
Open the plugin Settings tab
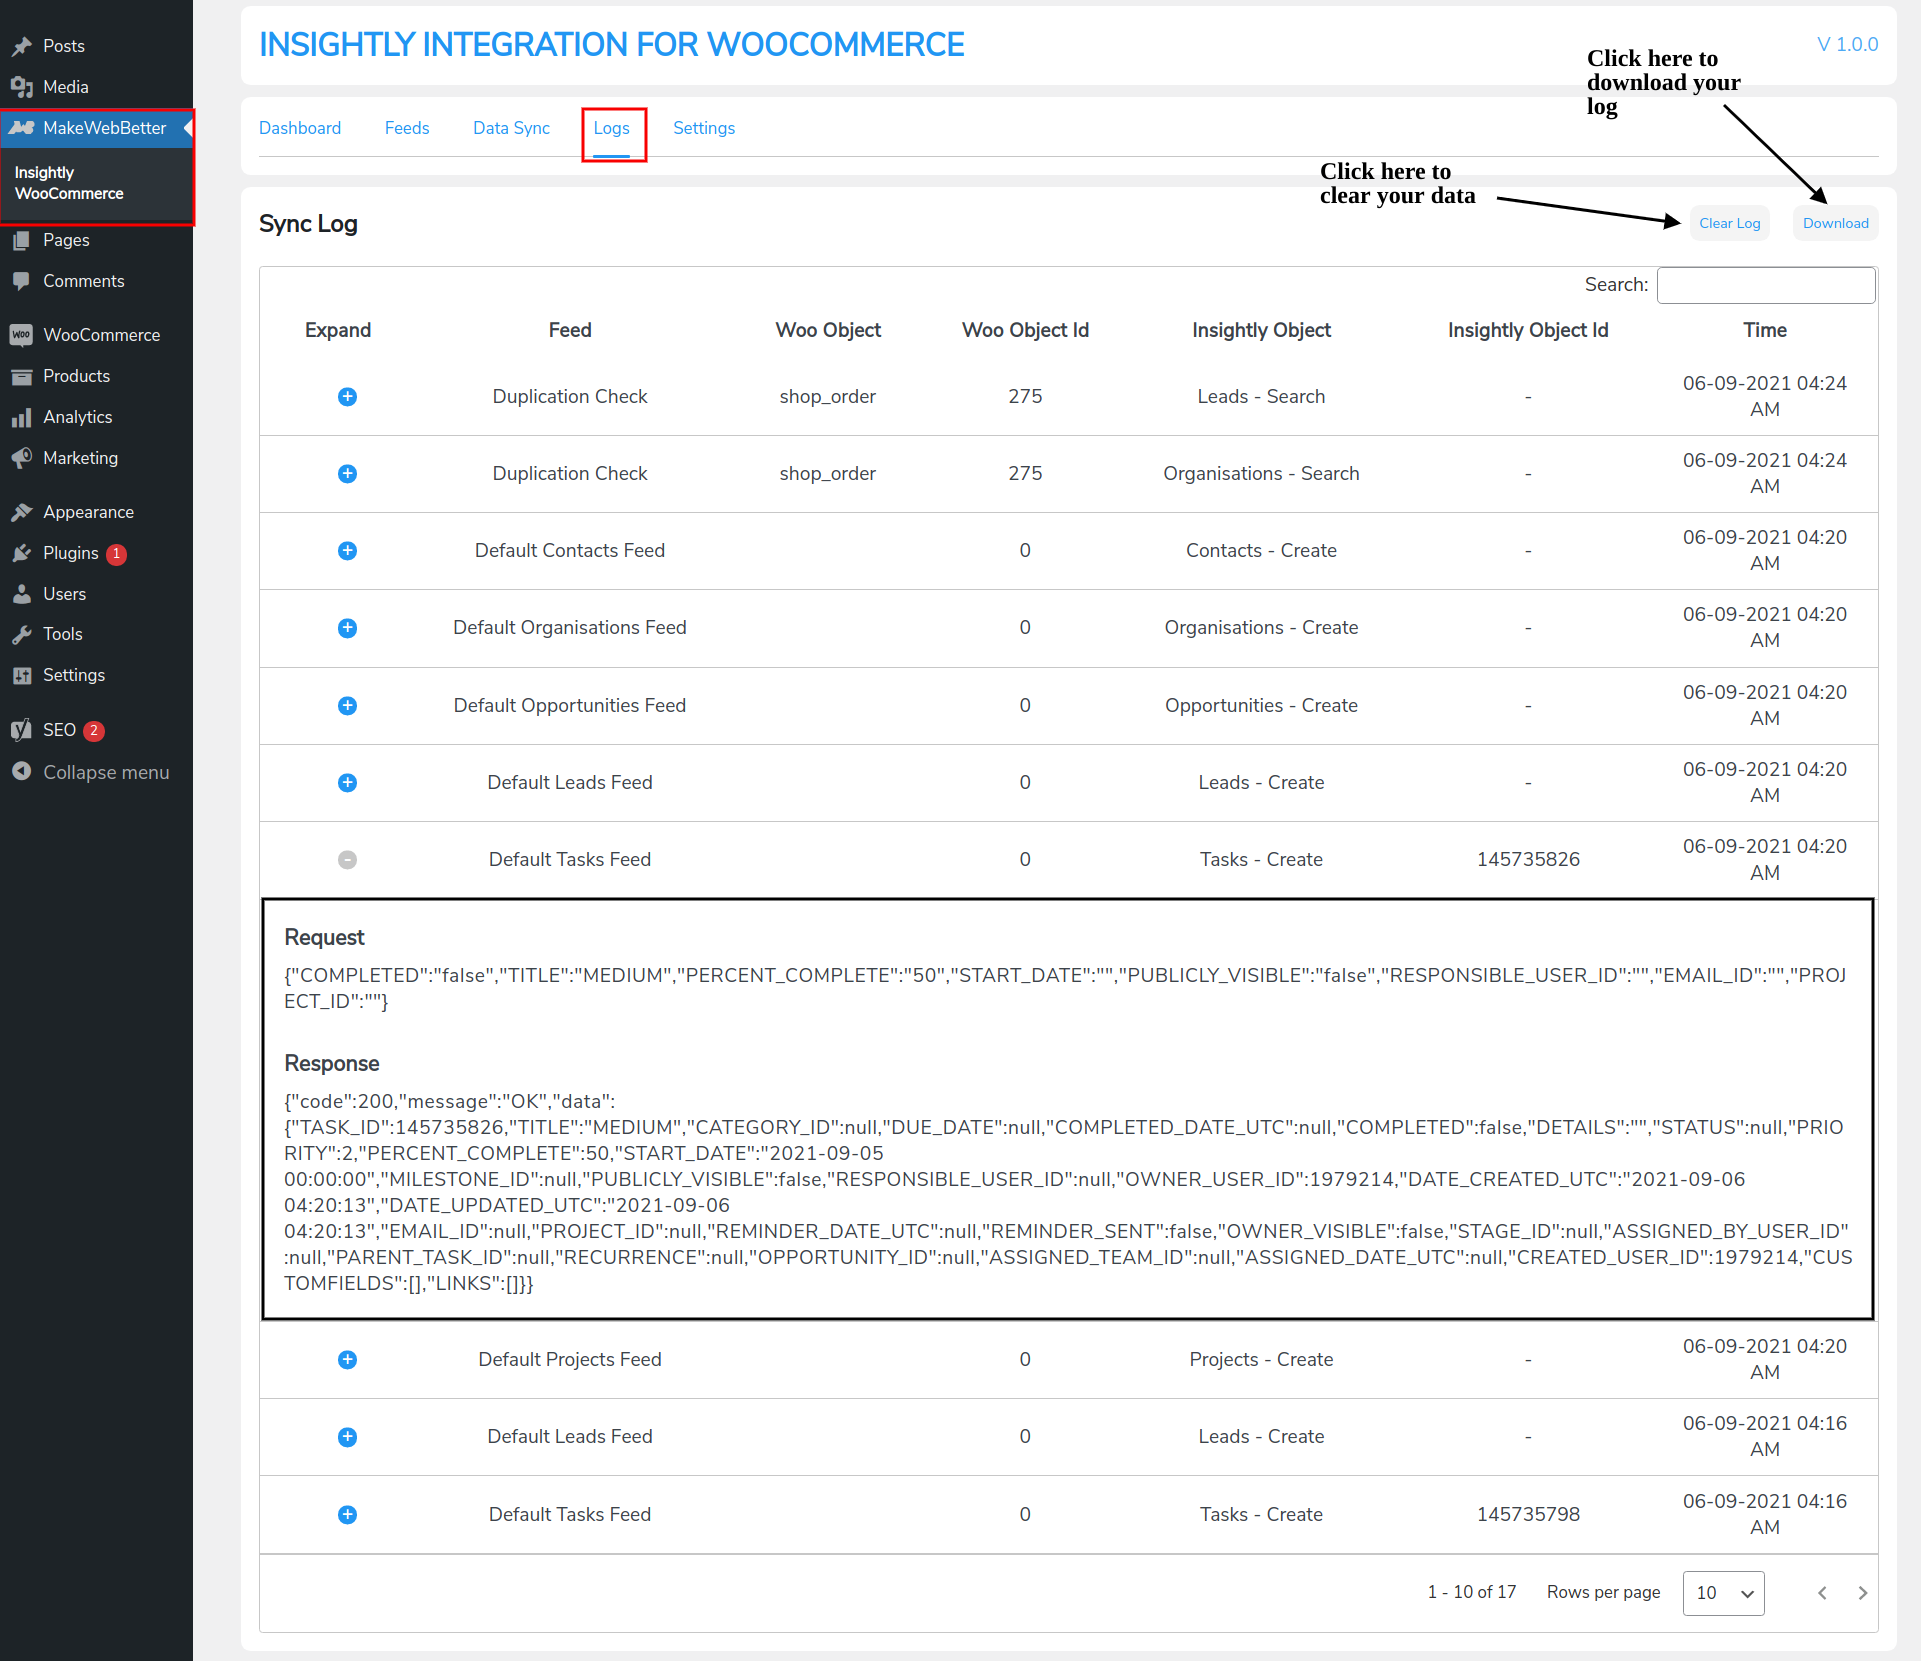point(704,128)
